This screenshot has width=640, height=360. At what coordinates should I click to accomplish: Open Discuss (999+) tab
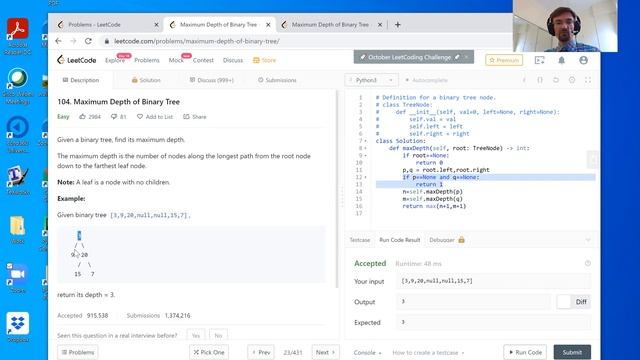pyautogui.click(x=211, y=80)
